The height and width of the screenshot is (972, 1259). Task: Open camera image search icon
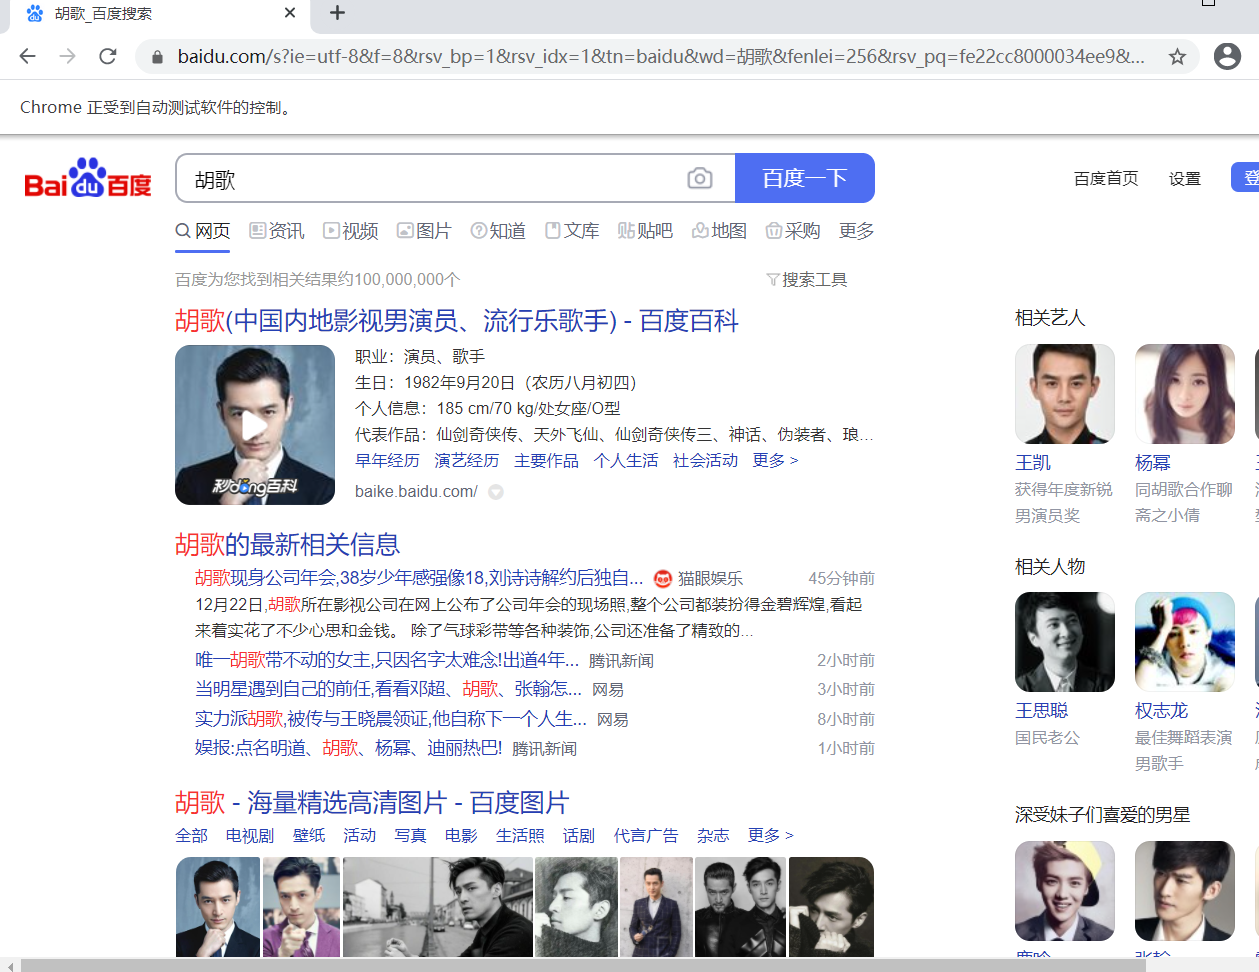tap(700, 178)
